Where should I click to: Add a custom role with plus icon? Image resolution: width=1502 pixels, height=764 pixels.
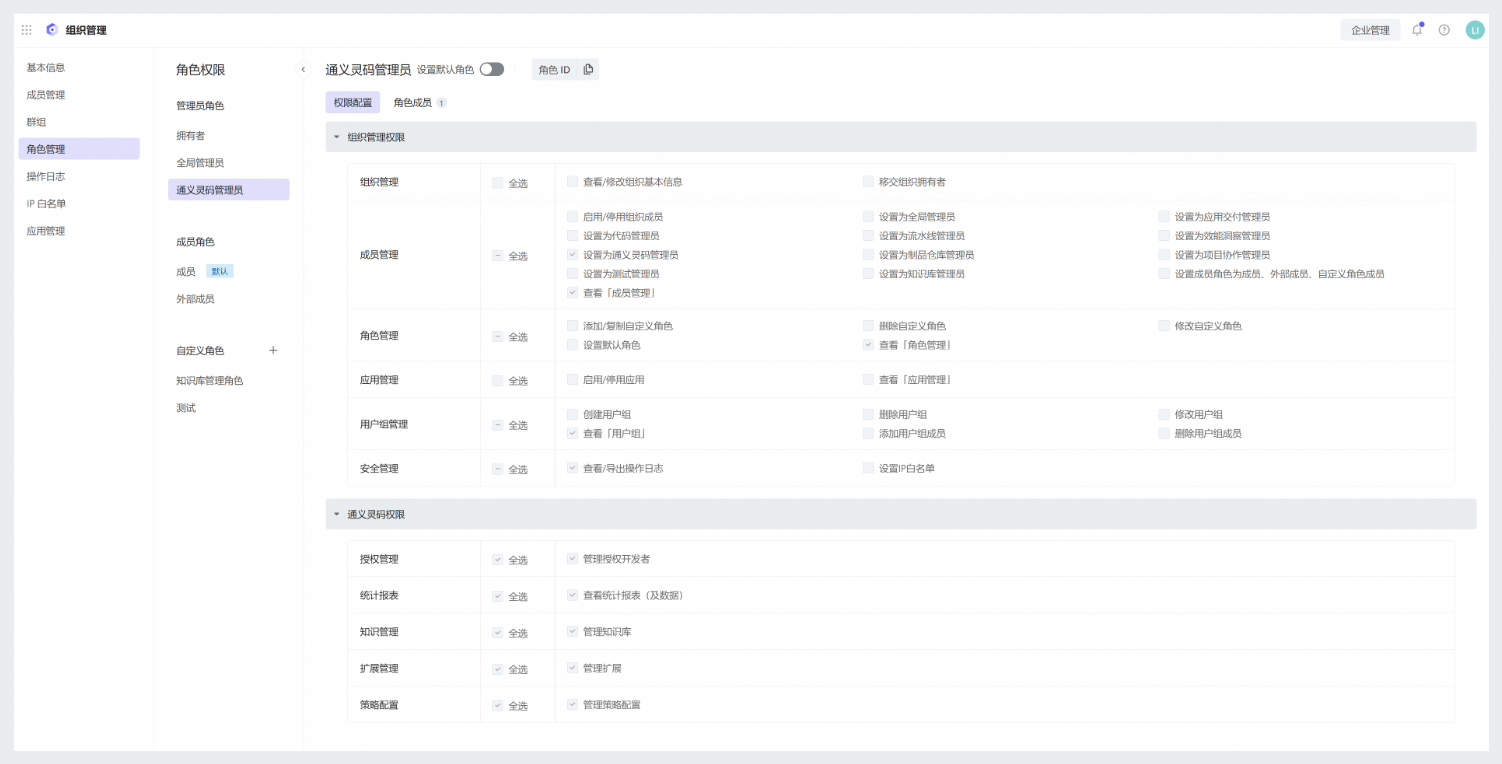pyautogui.click(x=273, y=350)
